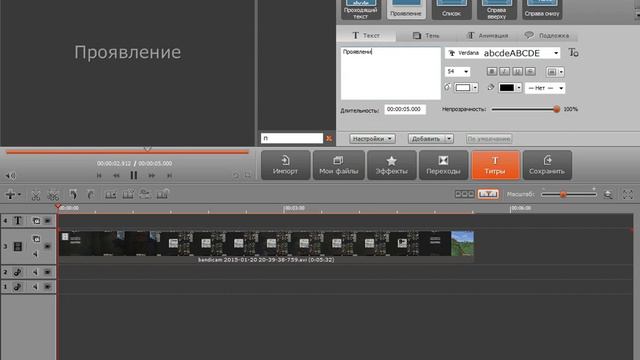The height and width of the screenshot is (360, 640).
Task: Toggle visibility eye of audio track 1
Action: [48, 287]
